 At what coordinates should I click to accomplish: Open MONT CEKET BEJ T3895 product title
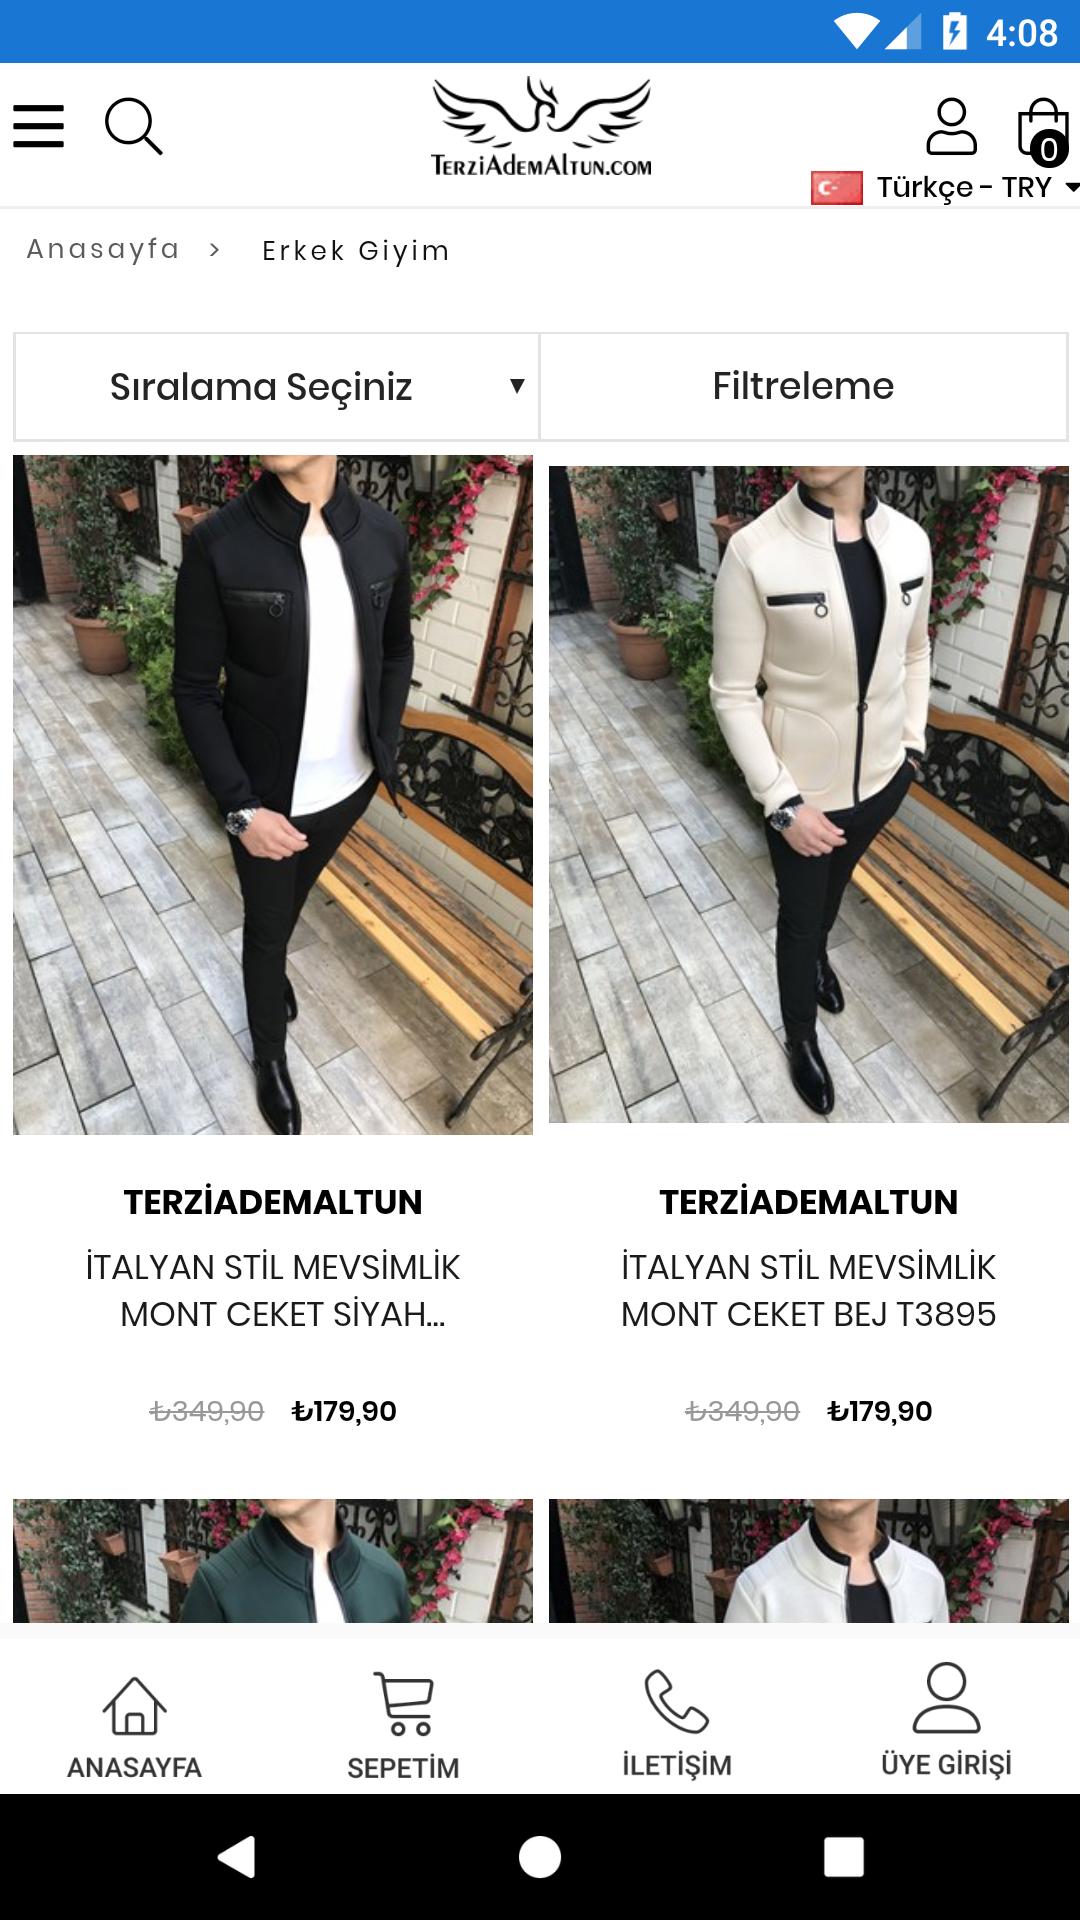(809, 1291)
